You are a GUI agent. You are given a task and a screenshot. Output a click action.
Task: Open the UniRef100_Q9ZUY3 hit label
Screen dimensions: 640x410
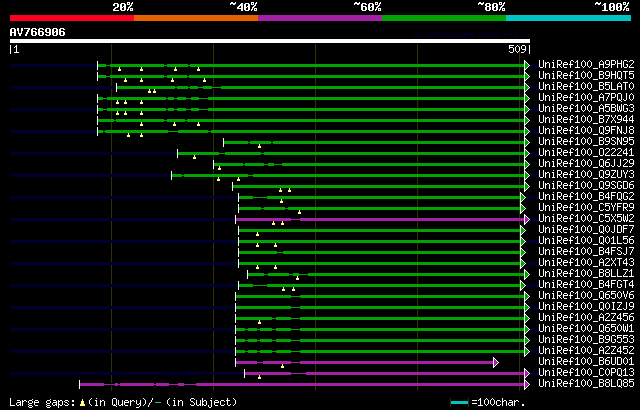586,175
